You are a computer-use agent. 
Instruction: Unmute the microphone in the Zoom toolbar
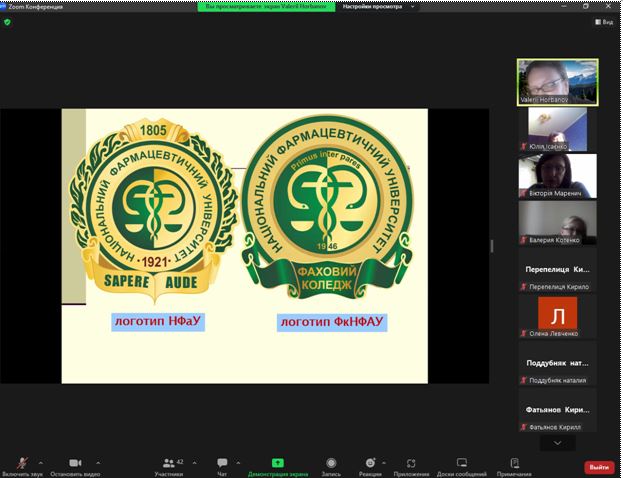[x=22, y=463]
